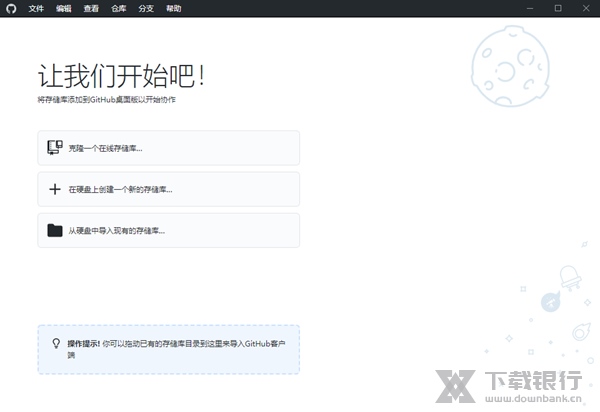This screenshot has width=600, height=412.
Task: Open the 分支 menu
Action: (146, 8)
